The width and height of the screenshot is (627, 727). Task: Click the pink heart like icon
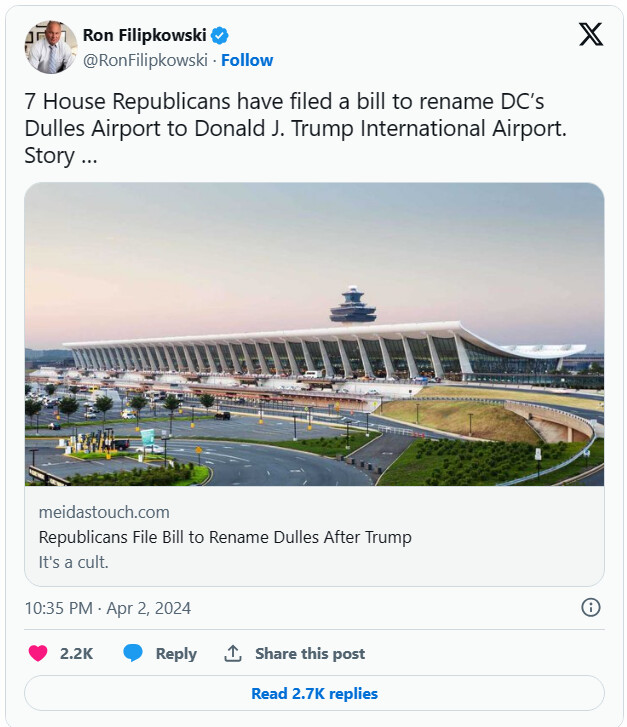click(x=38, y=653)
